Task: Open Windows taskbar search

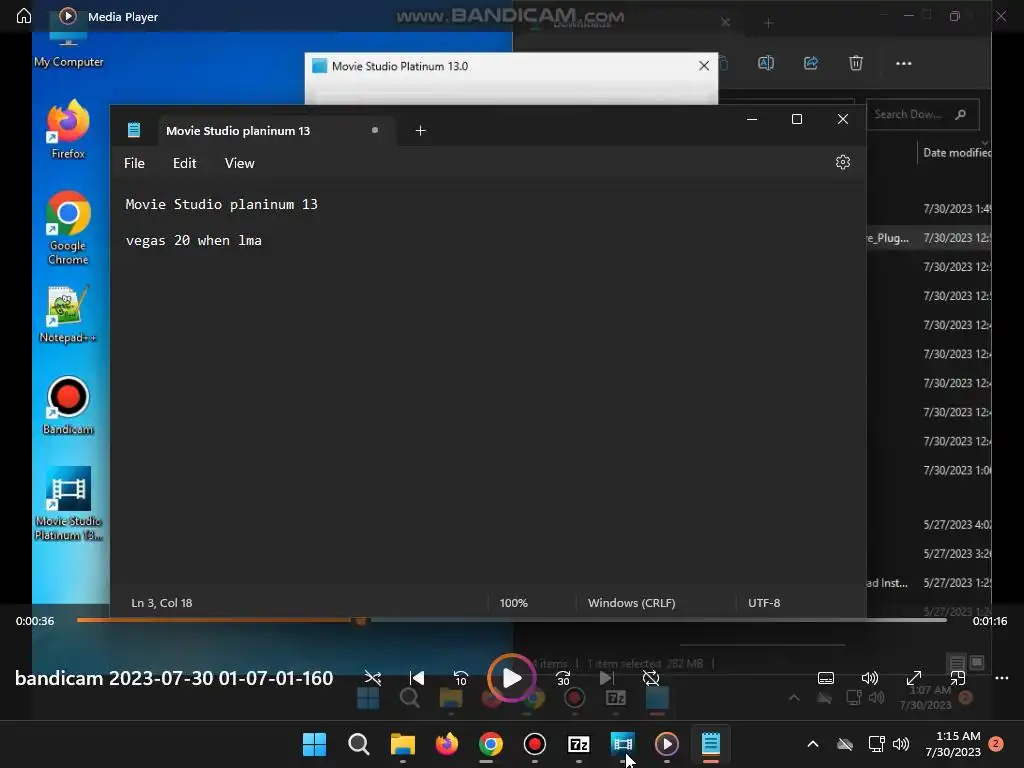Action: pyautogui.click(x=359, y=744)
